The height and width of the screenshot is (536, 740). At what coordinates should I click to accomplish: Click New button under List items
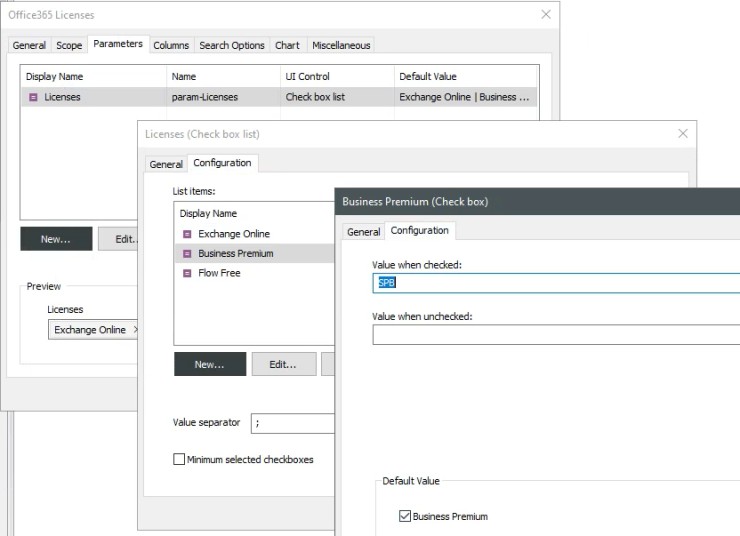pos(210,364)
